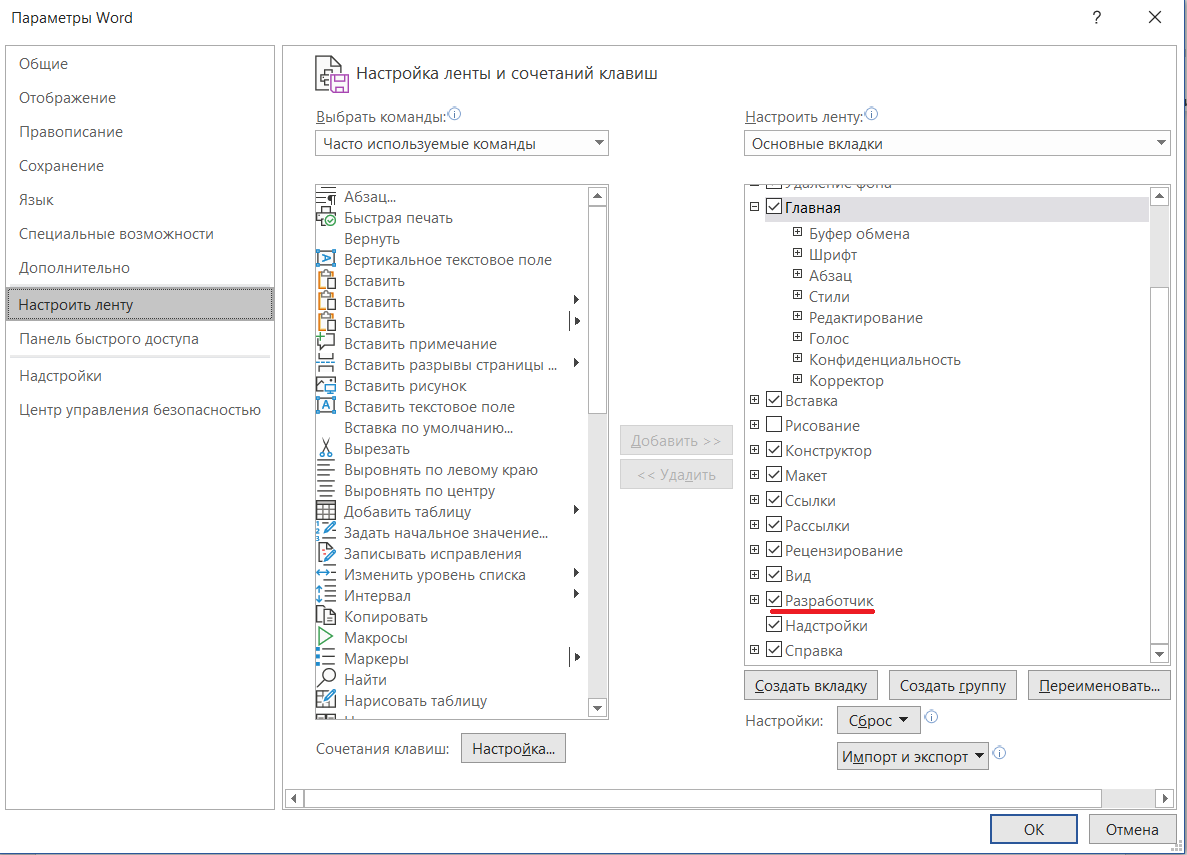Screen dimensions: 1187x855
Task: Toggle the Справка checkbox
Action: (774, 649)
